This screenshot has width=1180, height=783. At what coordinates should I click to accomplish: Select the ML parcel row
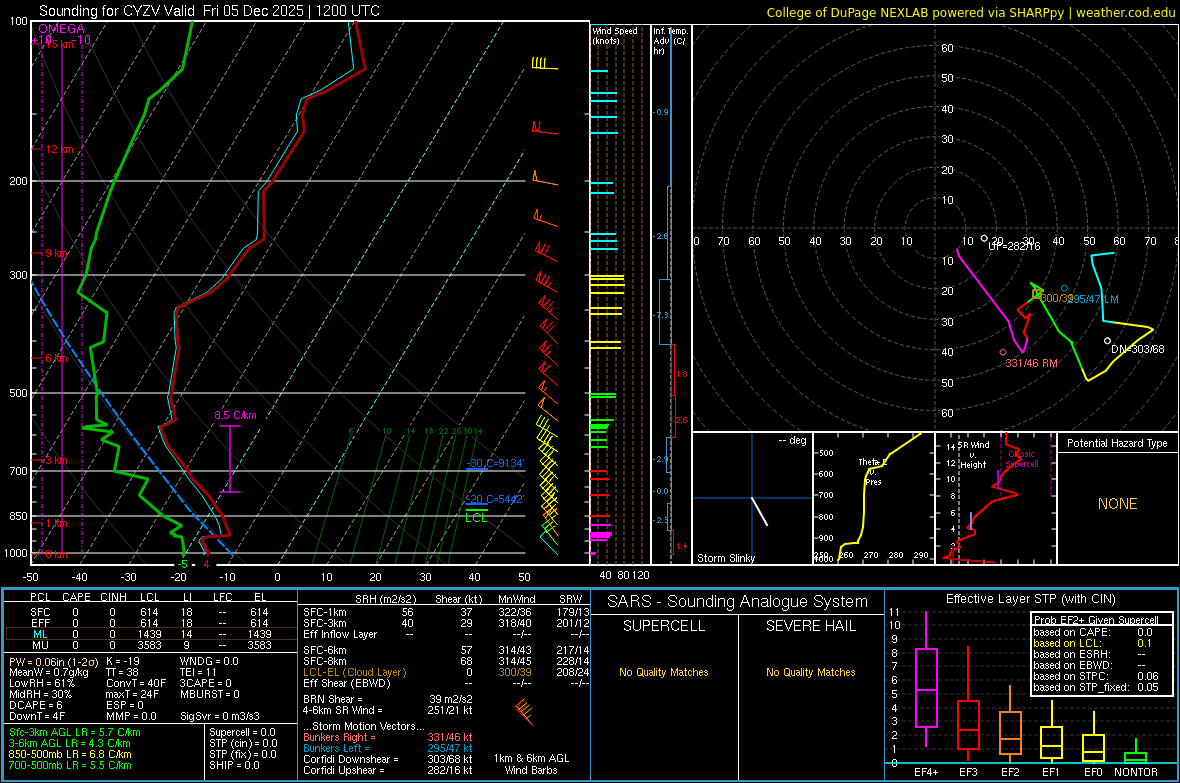tap(151, 635)
